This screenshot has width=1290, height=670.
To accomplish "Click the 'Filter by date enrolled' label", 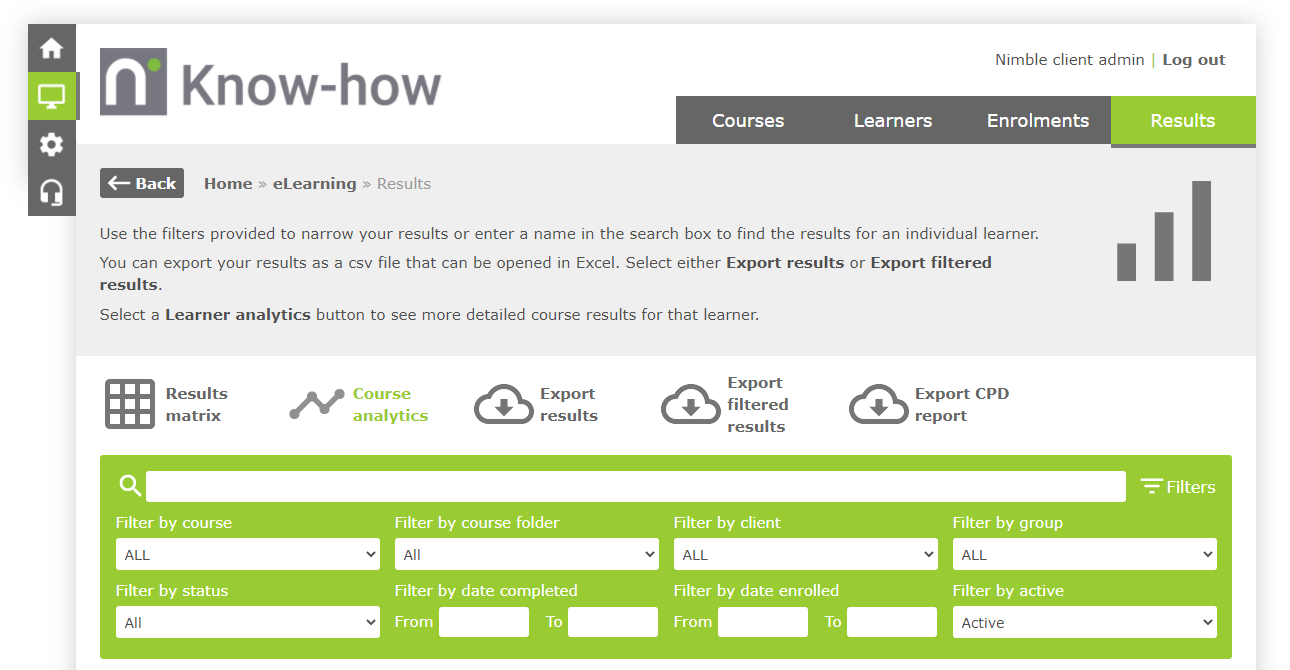I will [756, 591].
